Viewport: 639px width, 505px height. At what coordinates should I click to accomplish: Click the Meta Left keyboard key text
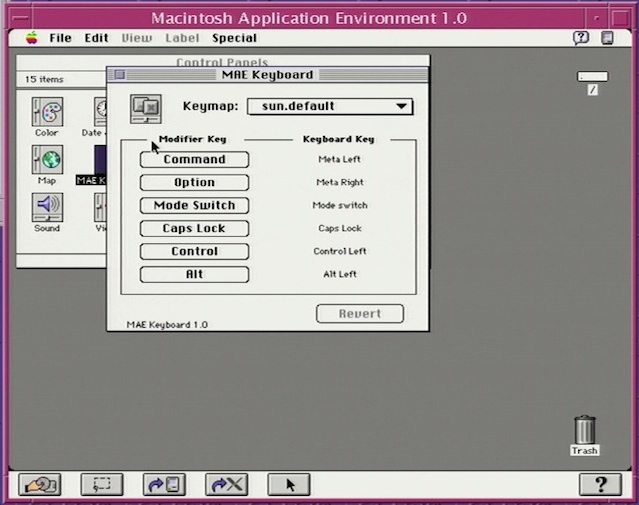pos(339,159)
